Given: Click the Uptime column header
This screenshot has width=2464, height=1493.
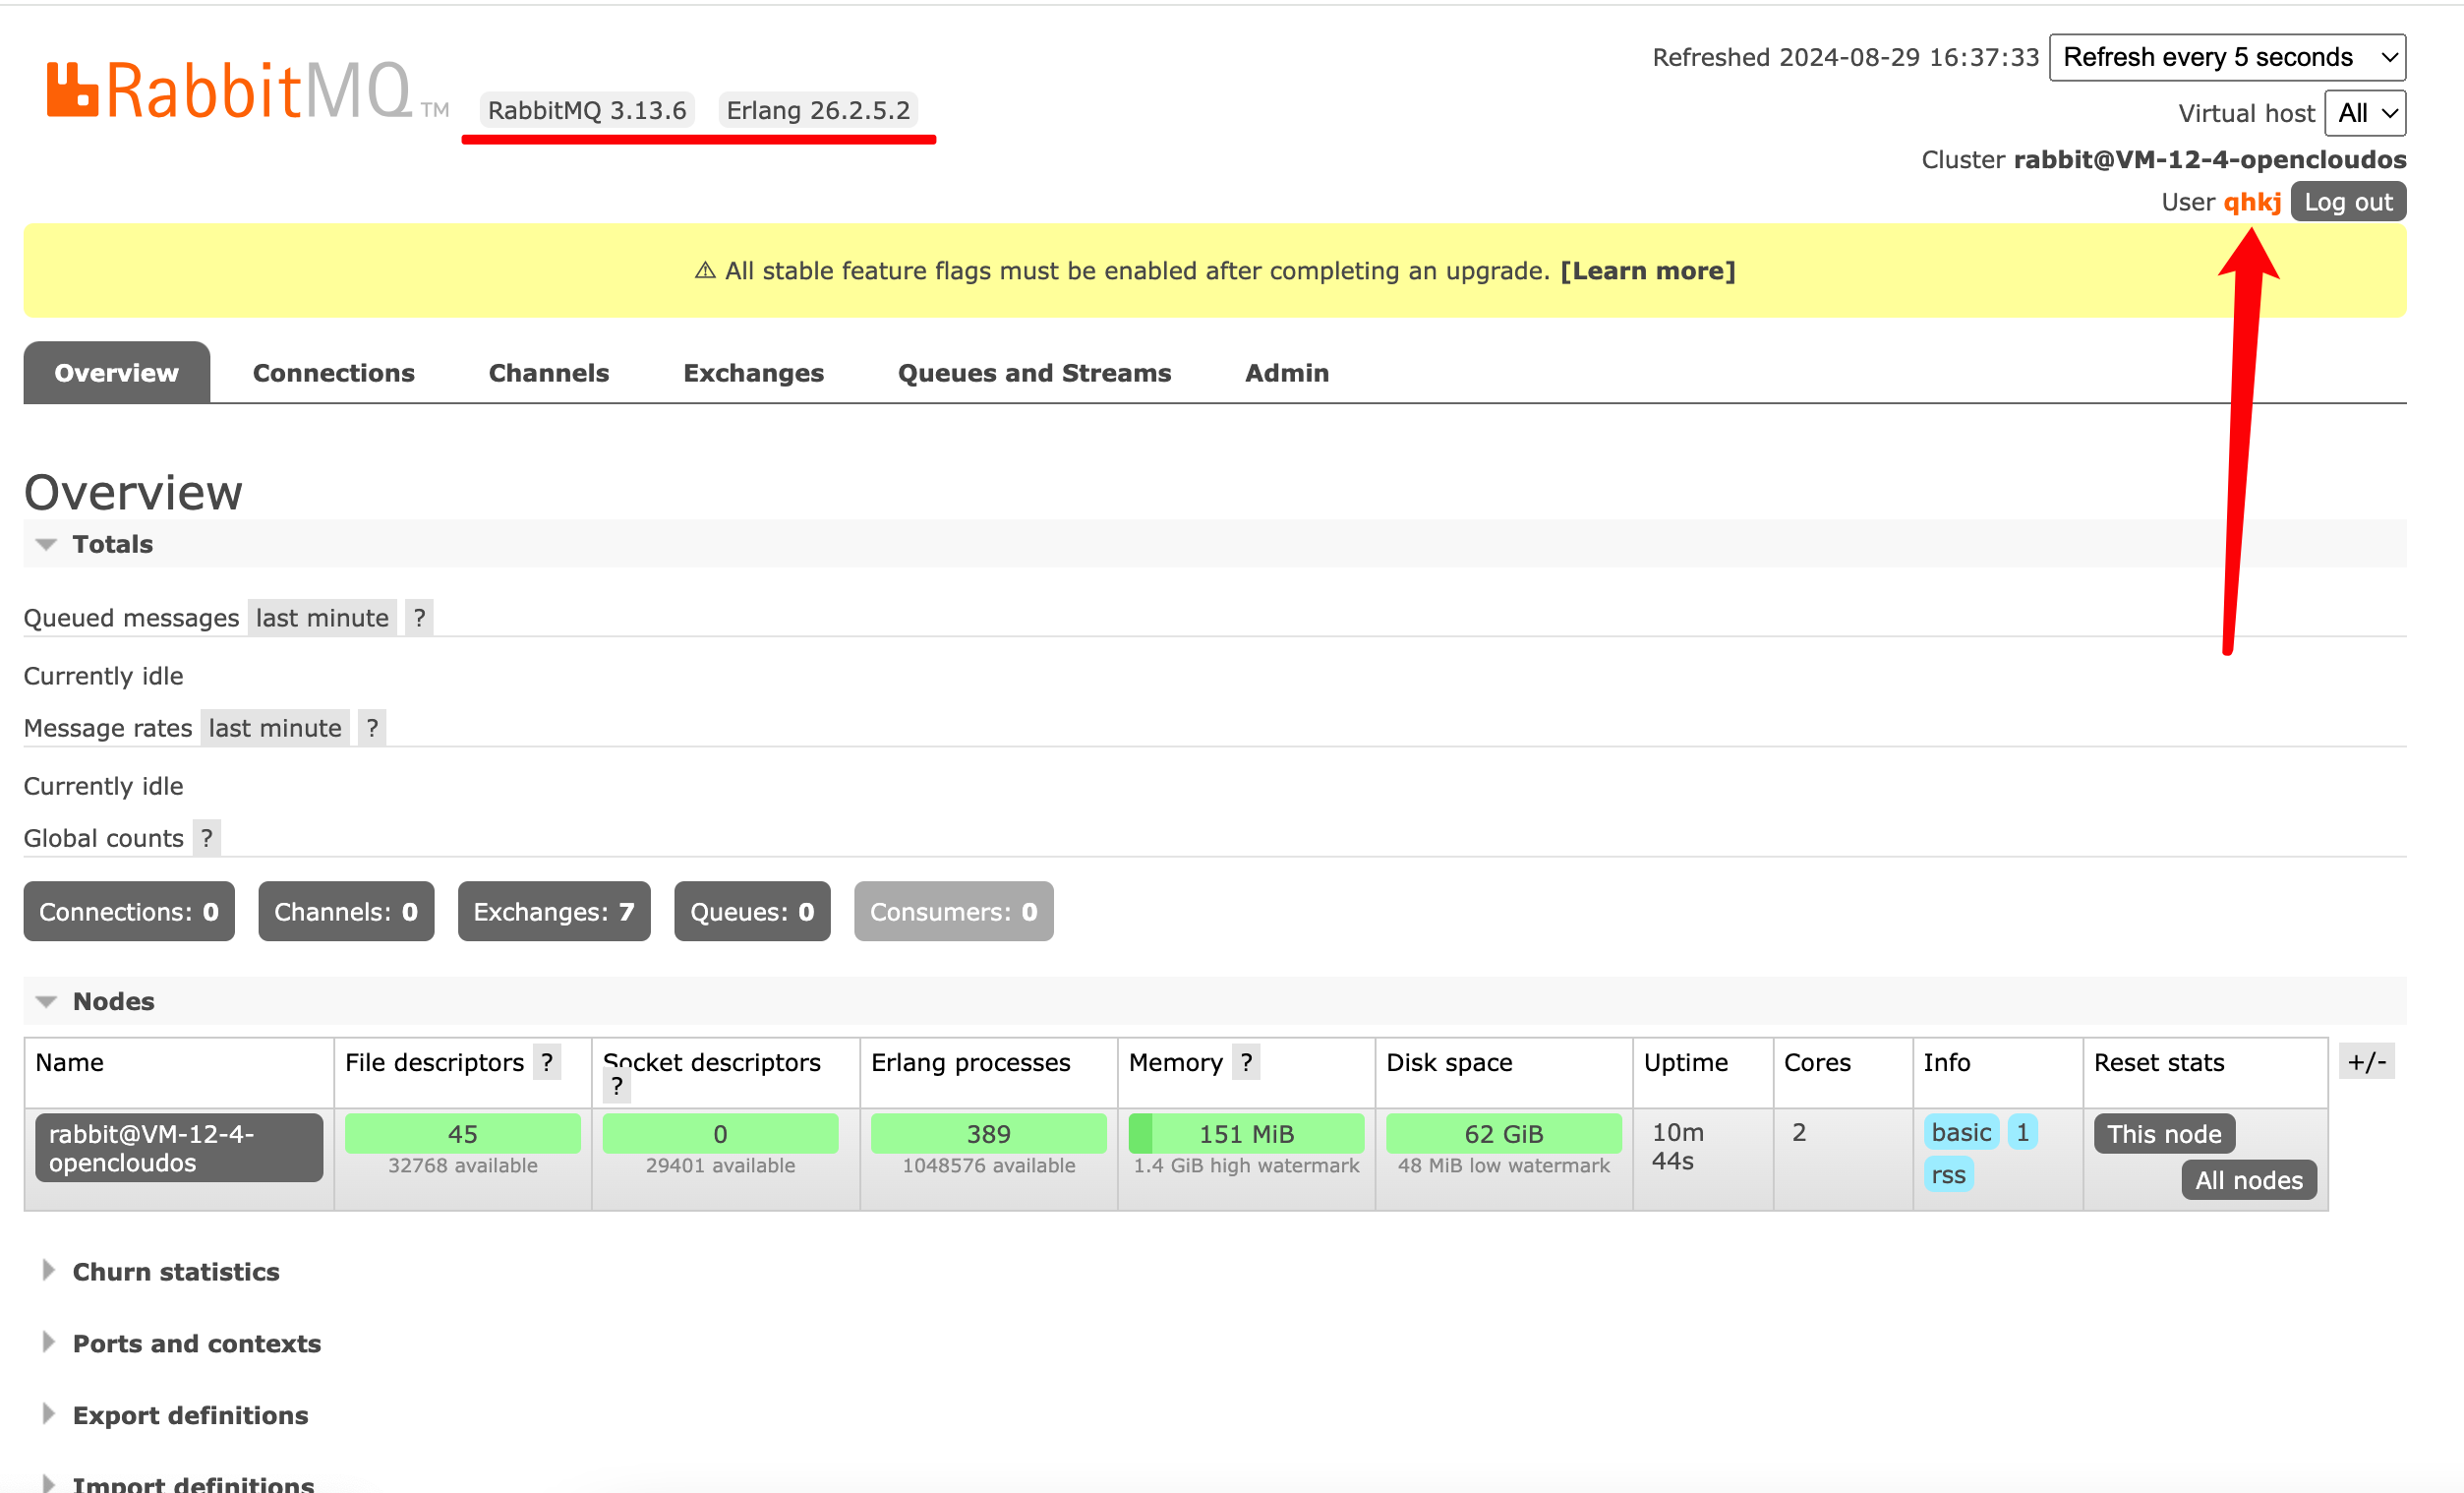Looking at the screenshot, I should (x=1685, y=1062).
